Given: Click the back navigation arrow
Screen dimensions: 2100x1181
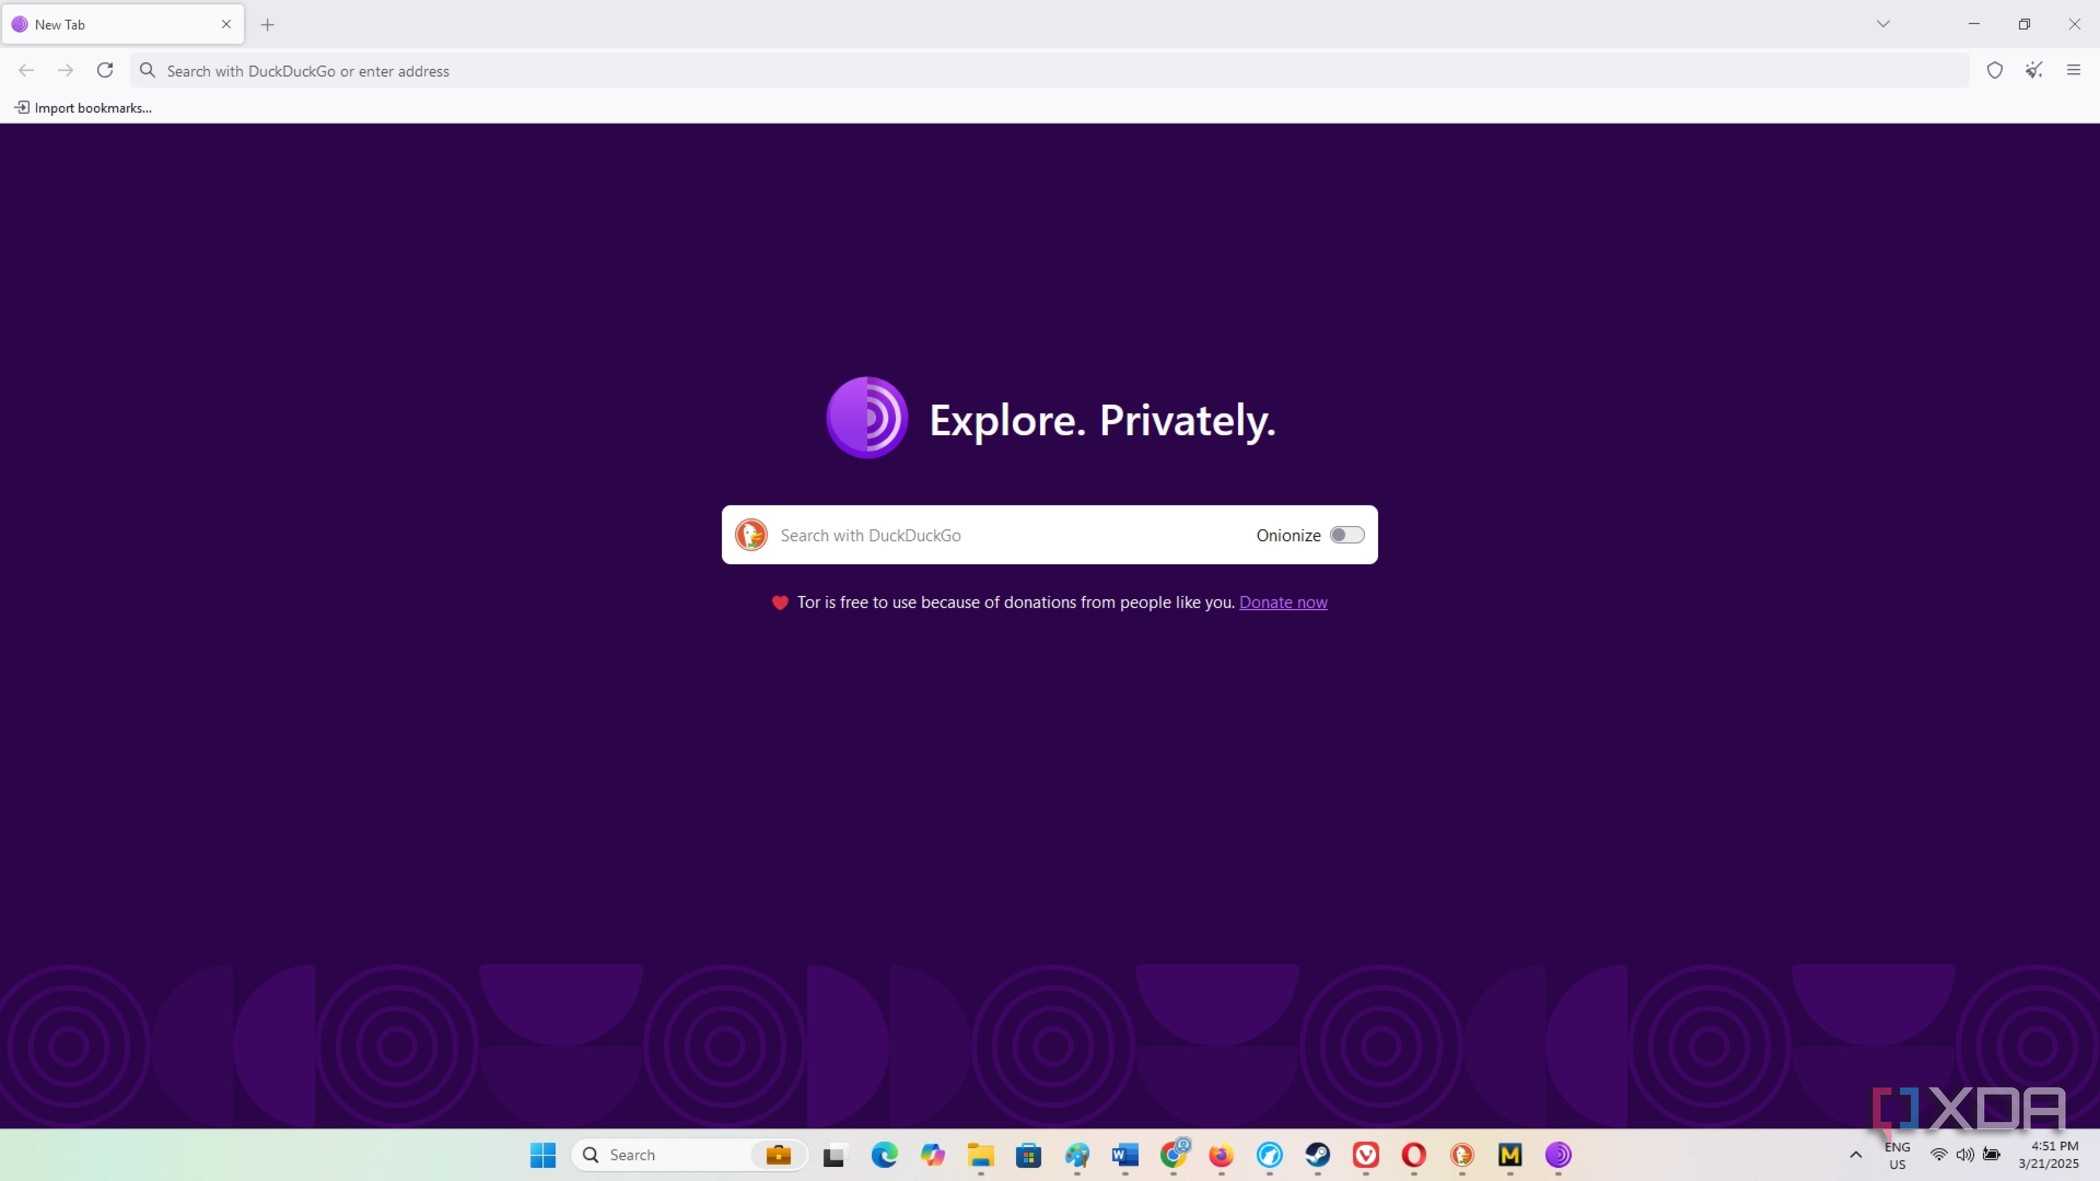Looking at the screenshot, I should click(26, 70).
